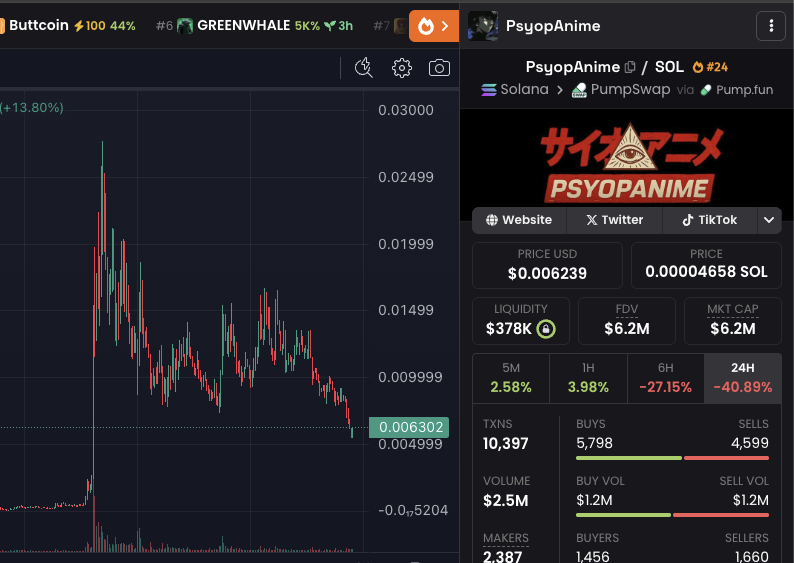Click the Solana chain logo
The image size is (794, 563).
click(489, 90)
